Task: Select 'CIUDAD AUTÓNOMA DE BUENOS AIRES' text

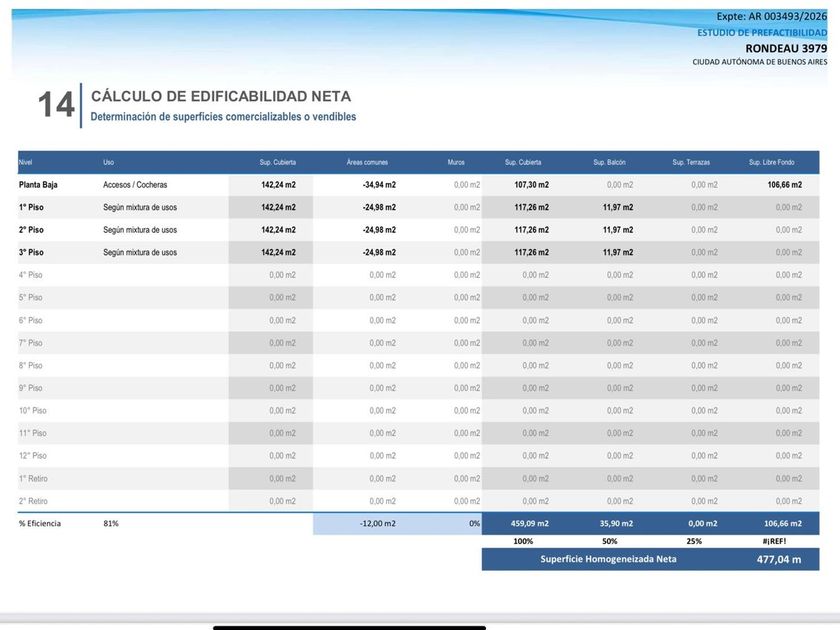Action: click(x=760, y=62)
